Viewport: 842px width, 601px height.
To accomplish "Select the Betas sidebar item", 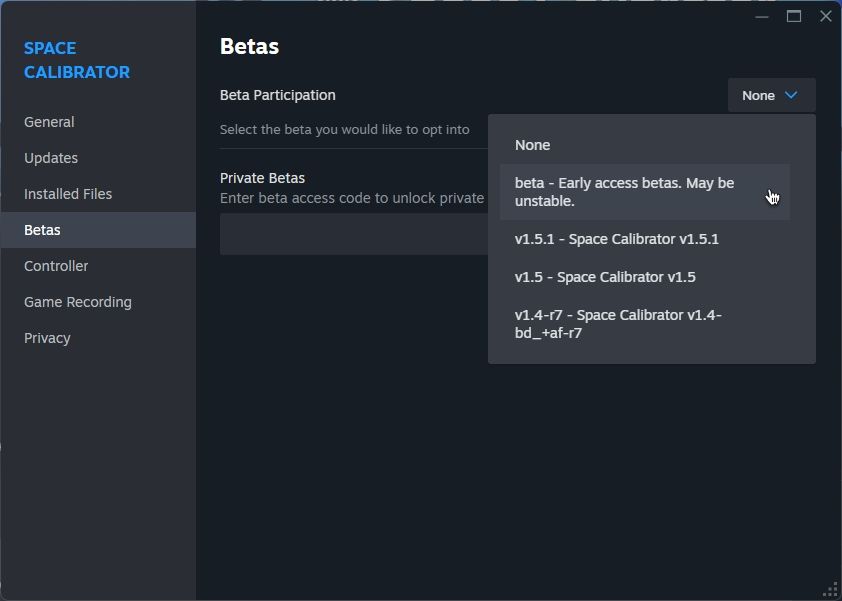I will click(x=98, y=230).
